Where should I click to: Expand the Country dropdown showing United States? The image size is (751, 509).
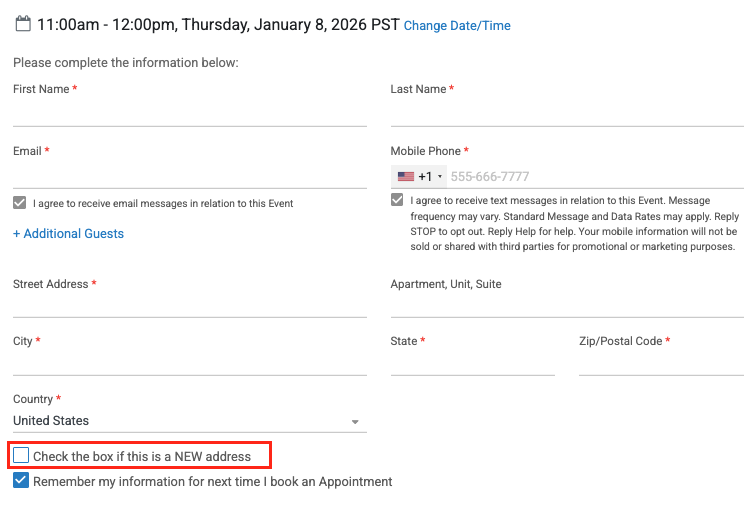[354, 422]
